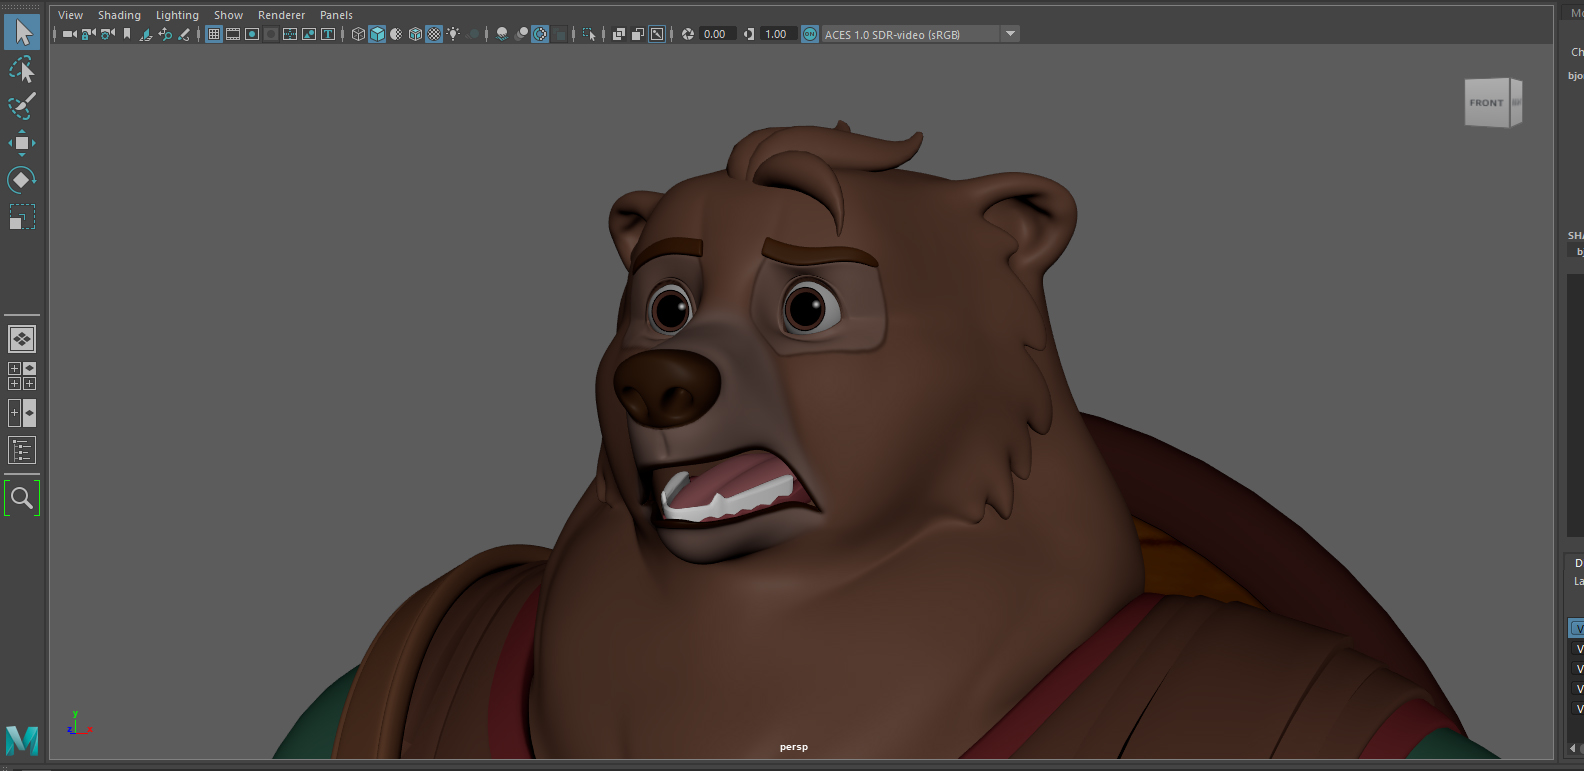Toggle the color management ON button
This screenshot has height=771, width=1584.
(x=810, y=34)
